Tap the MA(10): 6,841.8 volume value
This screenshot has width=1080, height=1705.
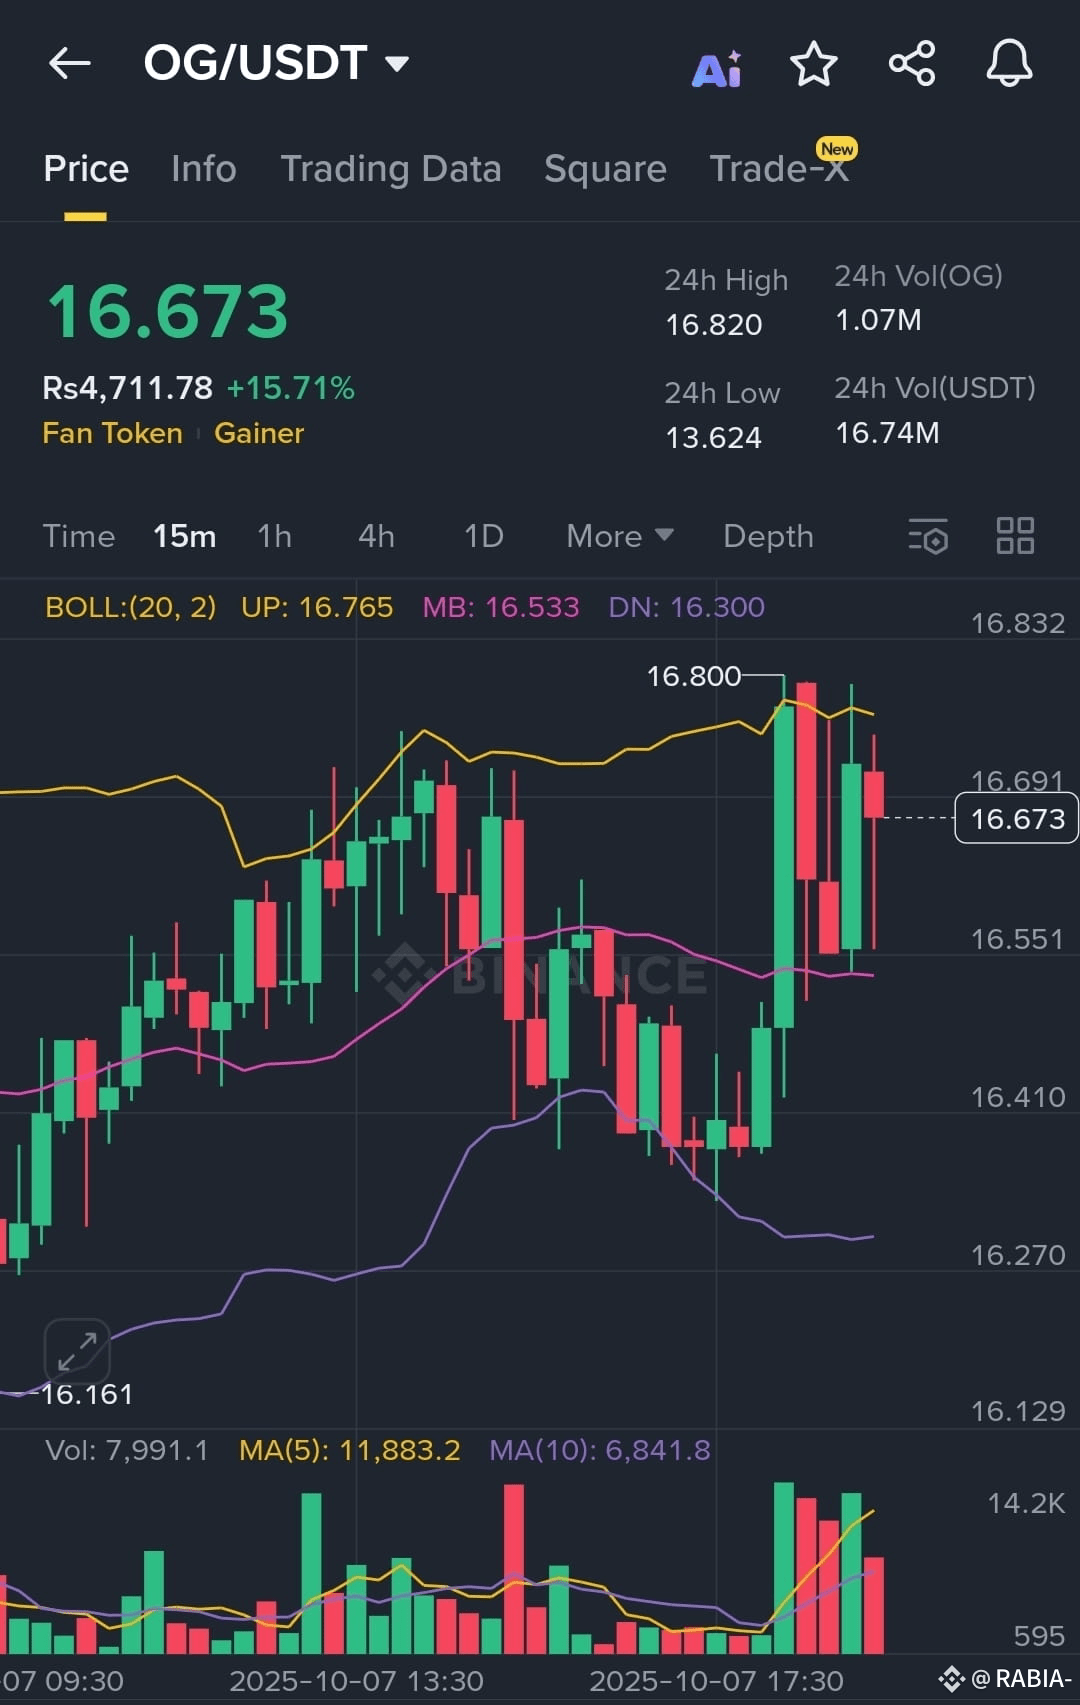pyautogui.click(x=600, y=1450)
